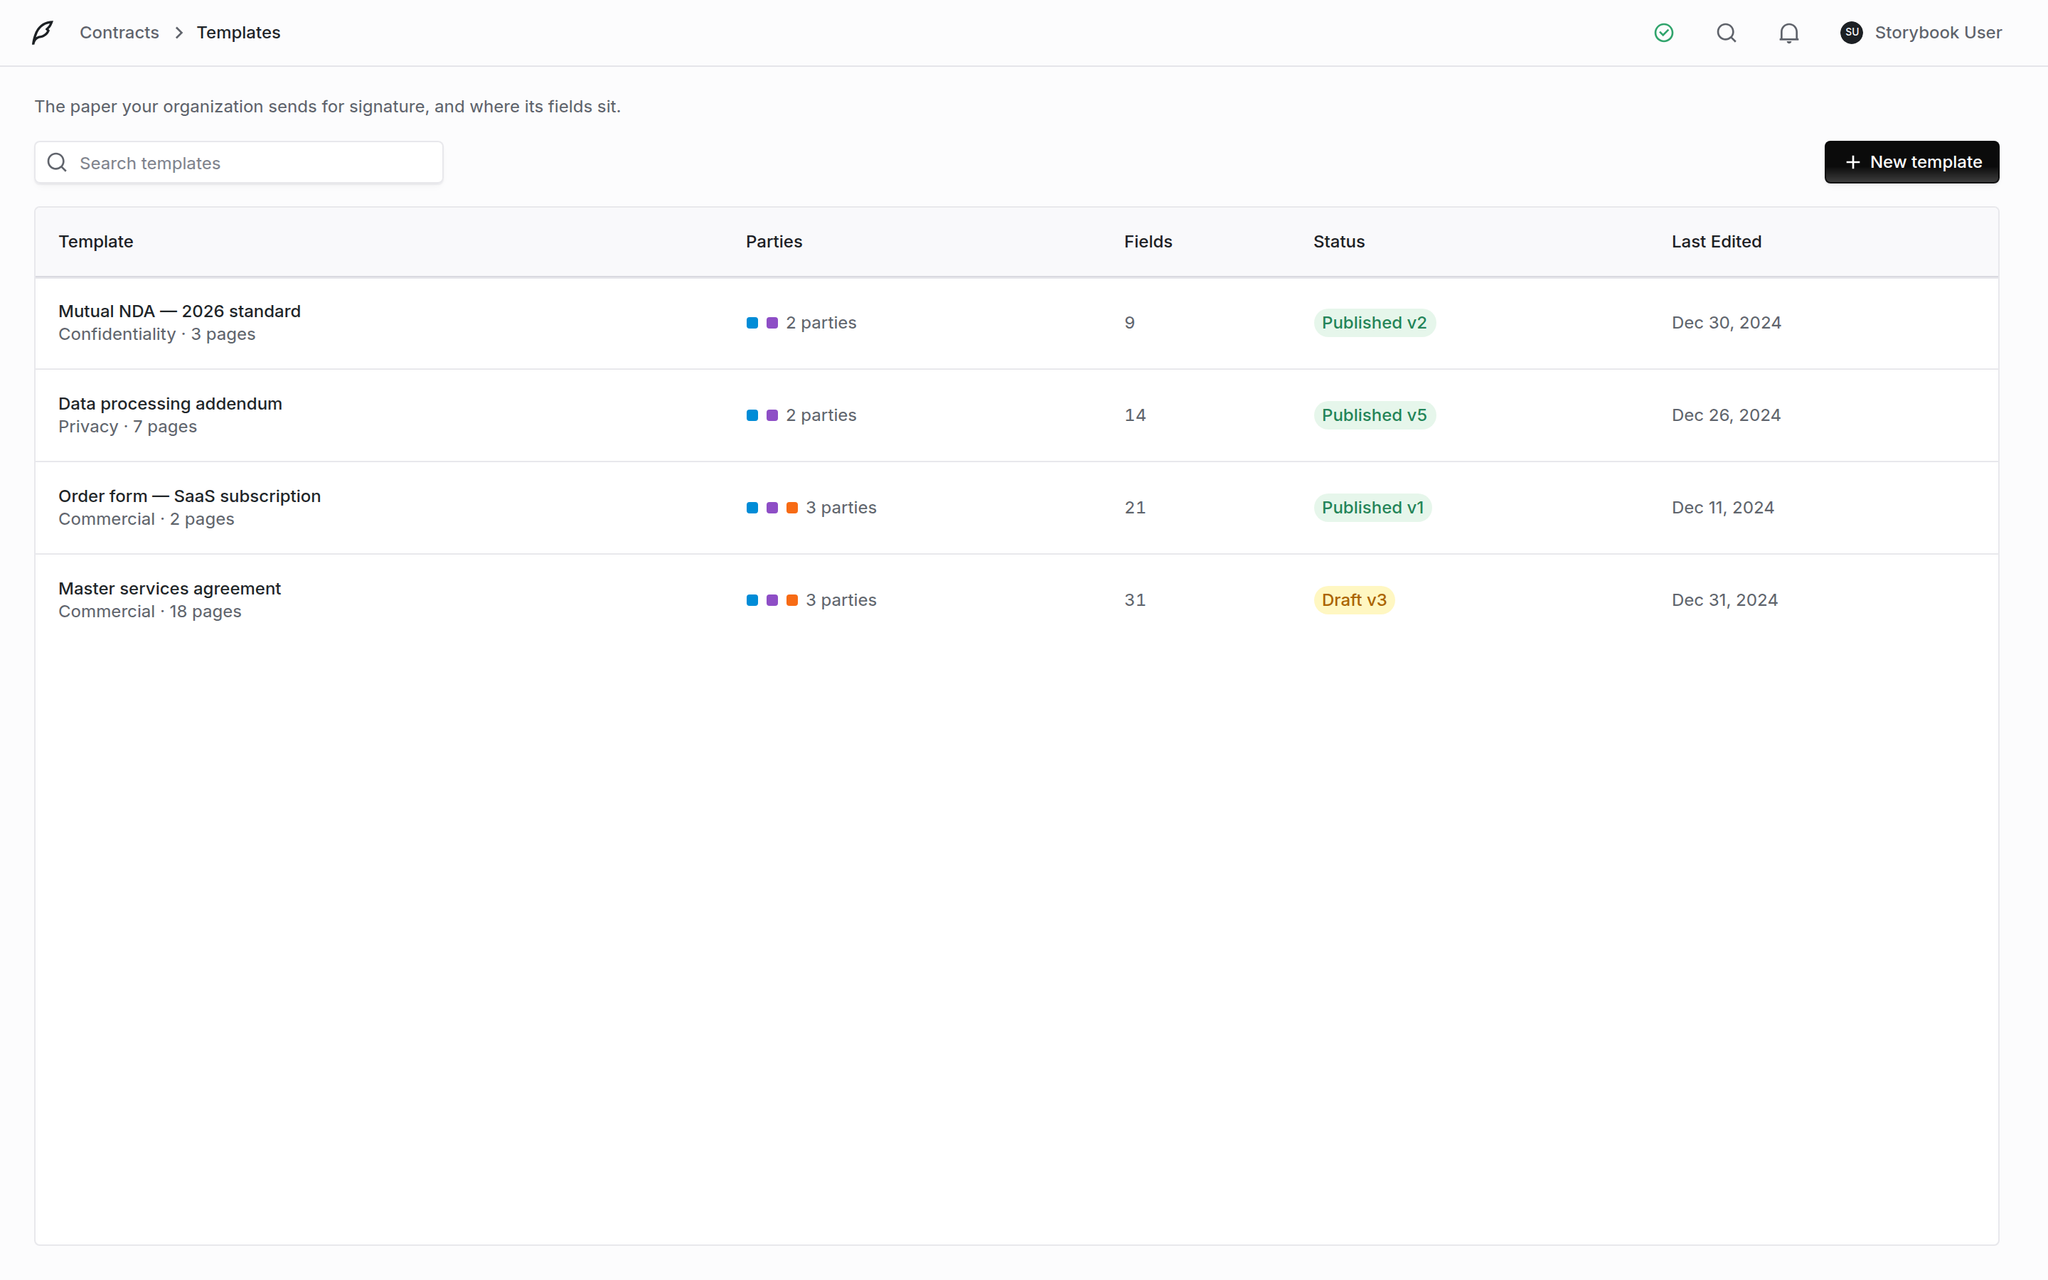Click 3 parties in Master services row
This screenshot has width=2048, height=1280.
[x=841, y=600]
